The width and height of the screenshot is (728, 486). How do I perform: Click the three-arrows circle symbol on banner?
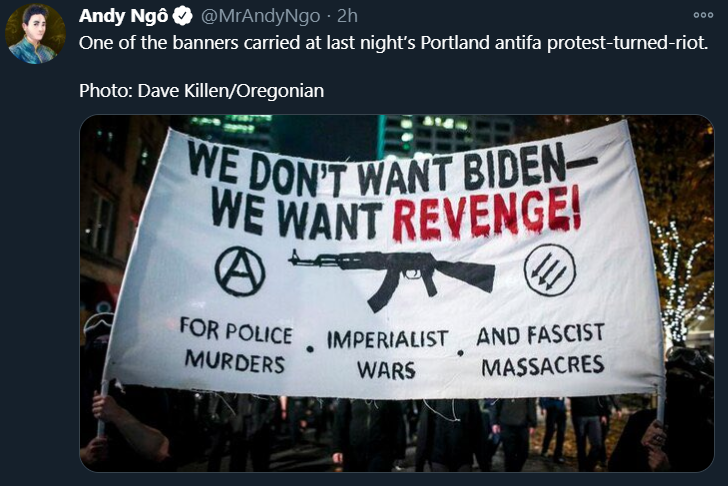tap(550, 270)
